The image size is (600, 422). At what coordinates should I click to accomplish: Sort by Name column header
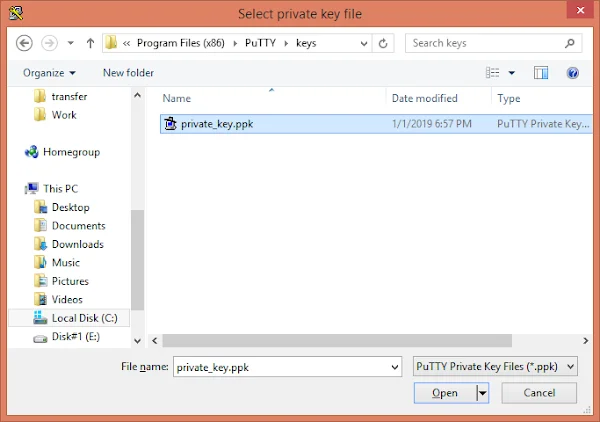[176, 98]
